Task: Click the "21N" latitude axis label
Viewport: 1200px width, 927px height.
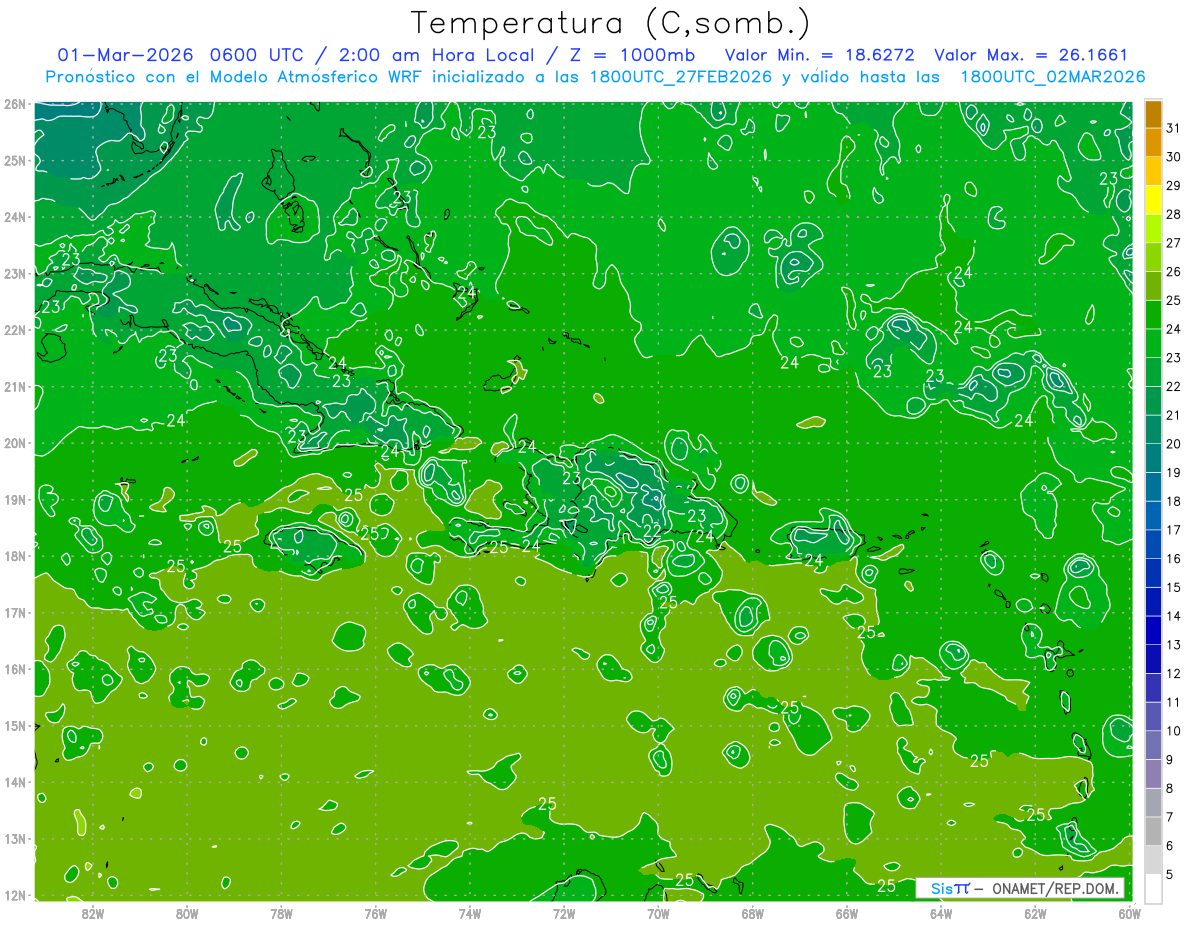Action: [14, 386]
